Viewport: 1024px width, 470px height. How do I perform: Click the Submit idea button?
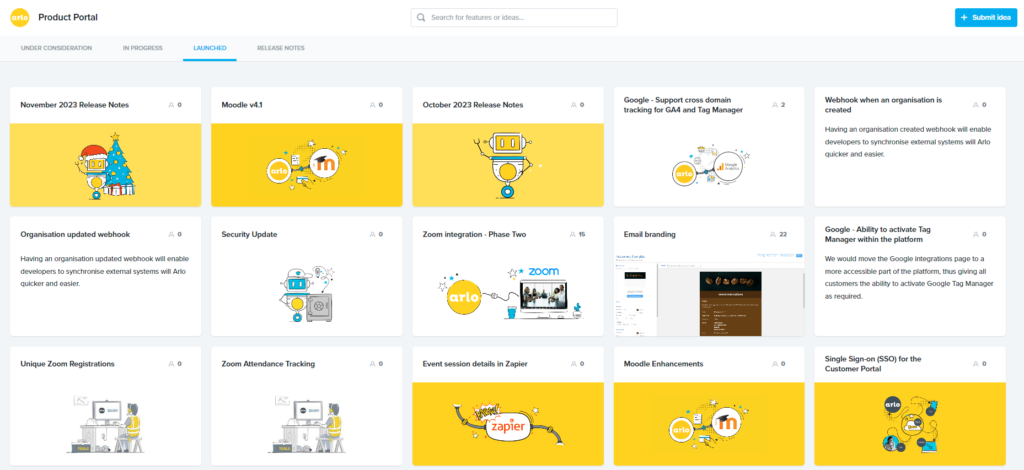point(985,18)
